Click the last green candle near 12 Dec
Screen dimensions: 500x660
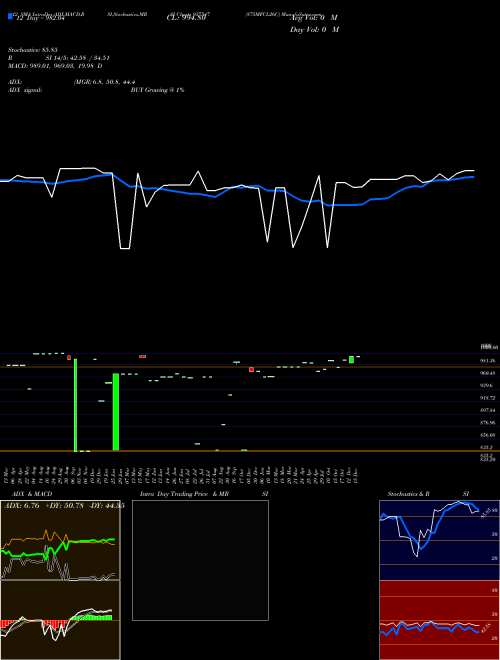pyautogui.click(x=351, y=359)
